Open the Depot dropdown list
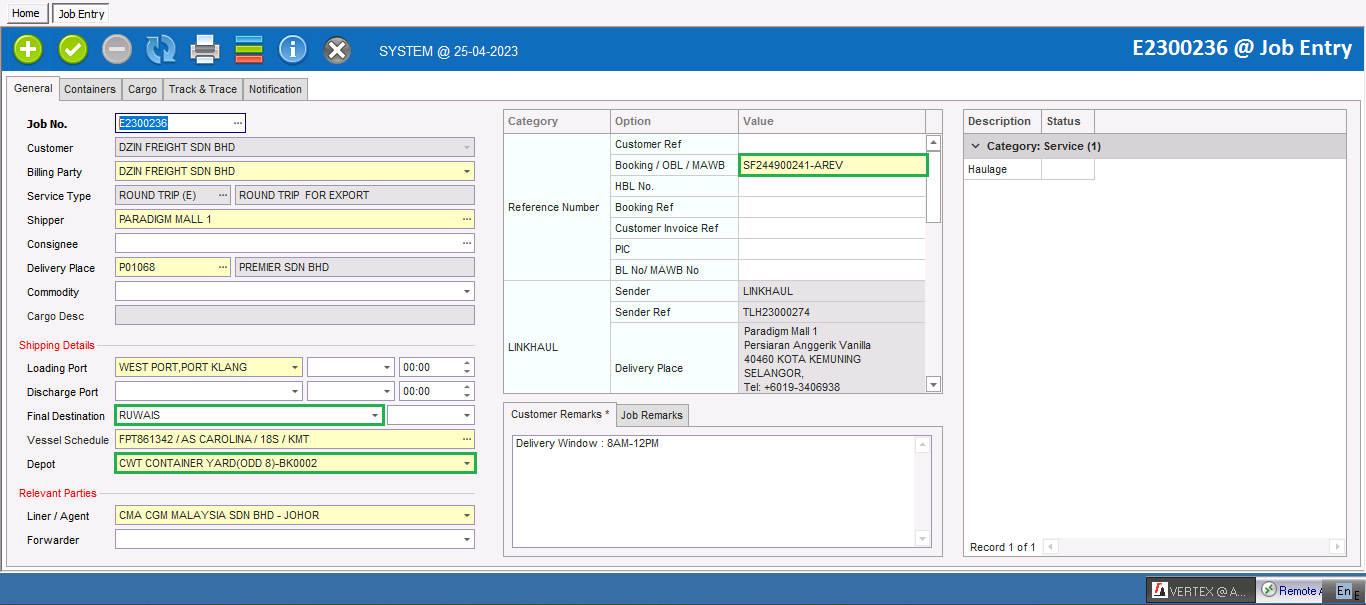 click(466, 463)
